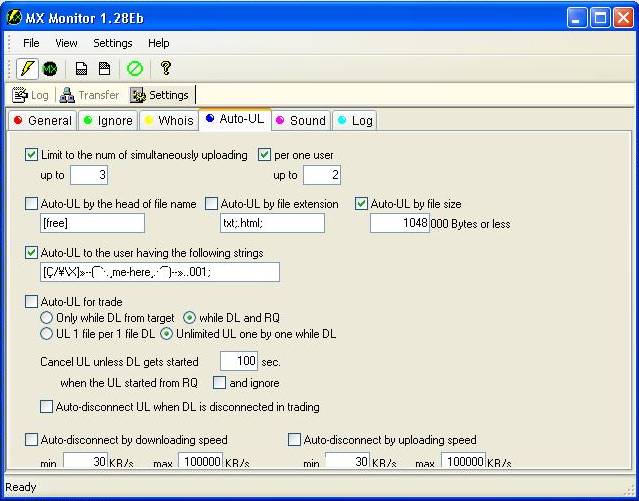Click the '000 Bytes or less' label

tap(470, 224)
